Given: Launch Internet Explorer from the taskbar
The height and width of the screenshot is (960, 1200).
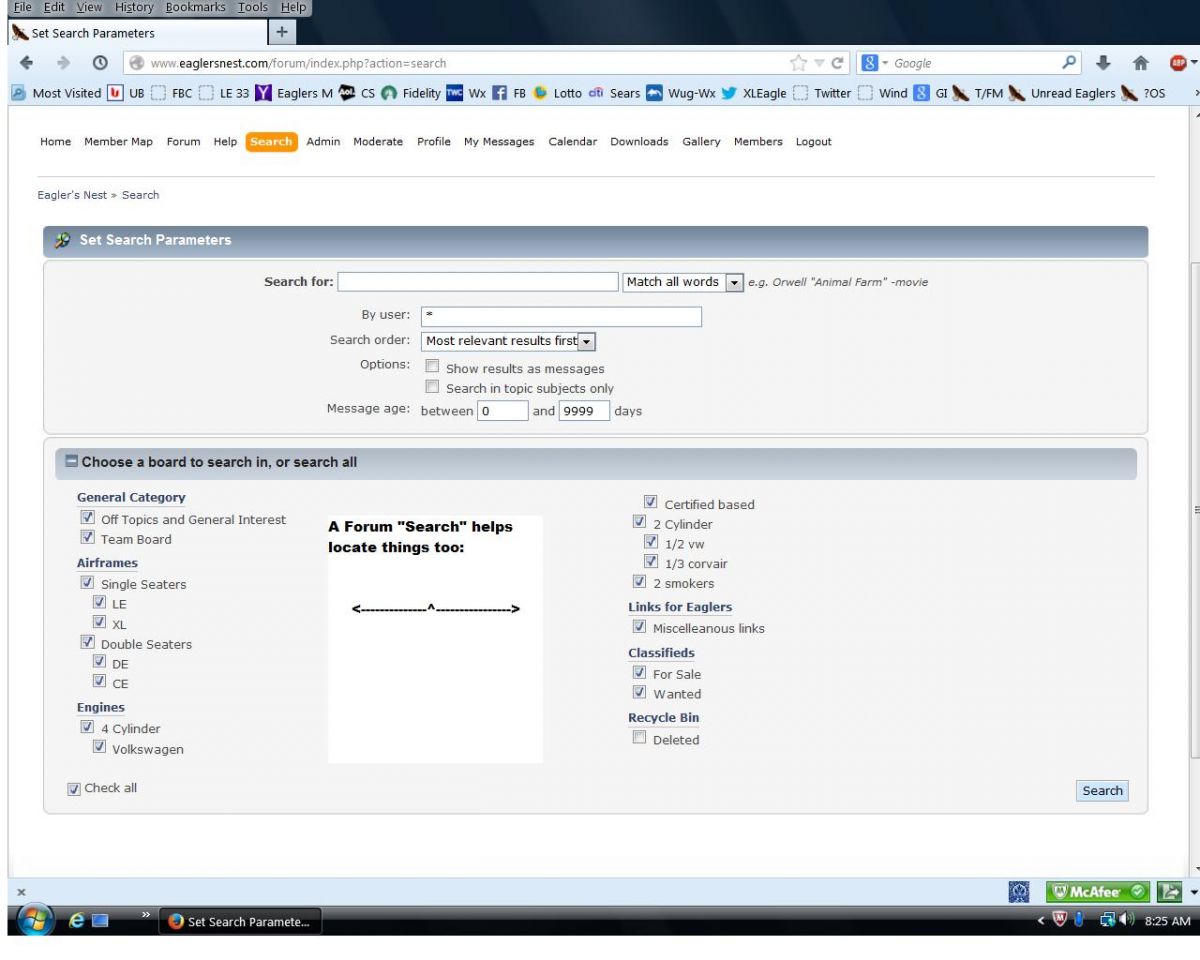Looking at the screenshot, I should pos(78,921).
